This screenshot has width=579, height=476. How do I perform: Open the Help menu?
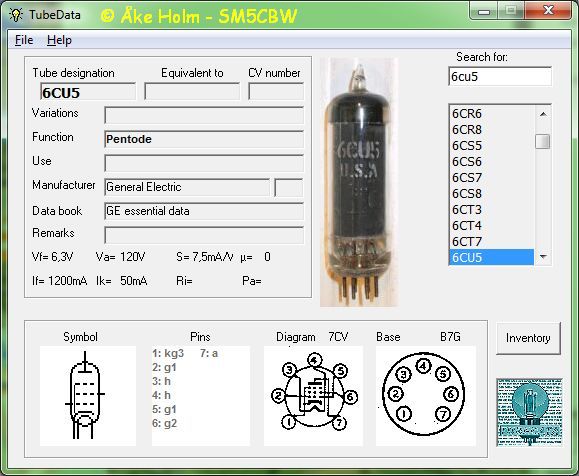click(59, 40)
